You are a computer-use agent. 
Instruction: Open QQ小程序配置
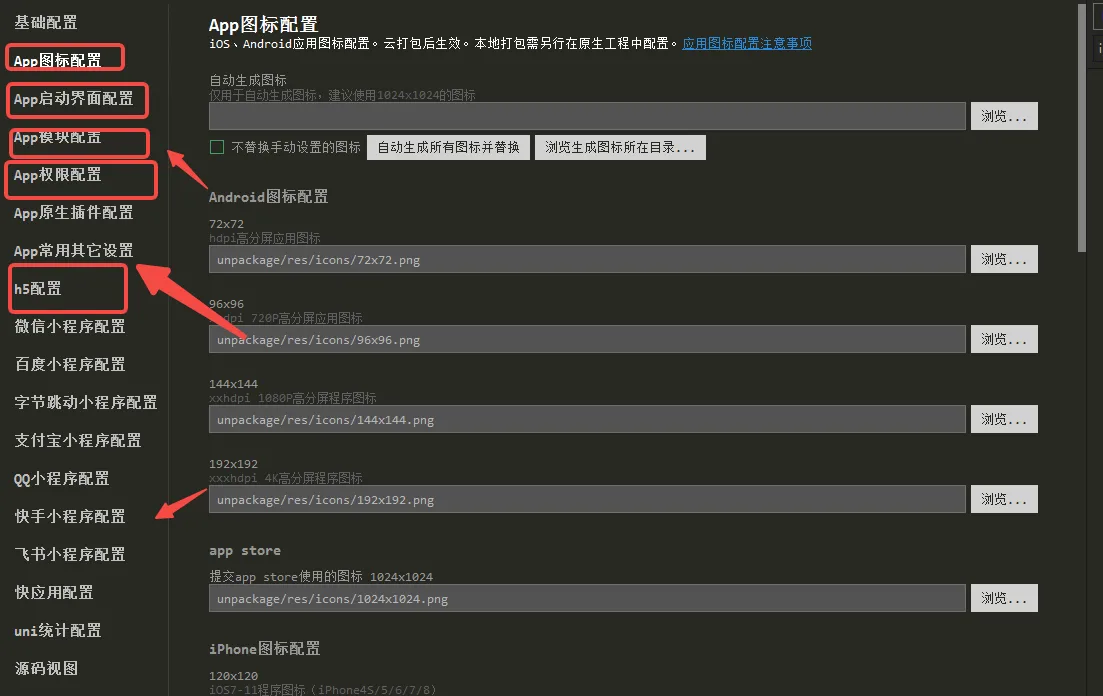(62, 479)
